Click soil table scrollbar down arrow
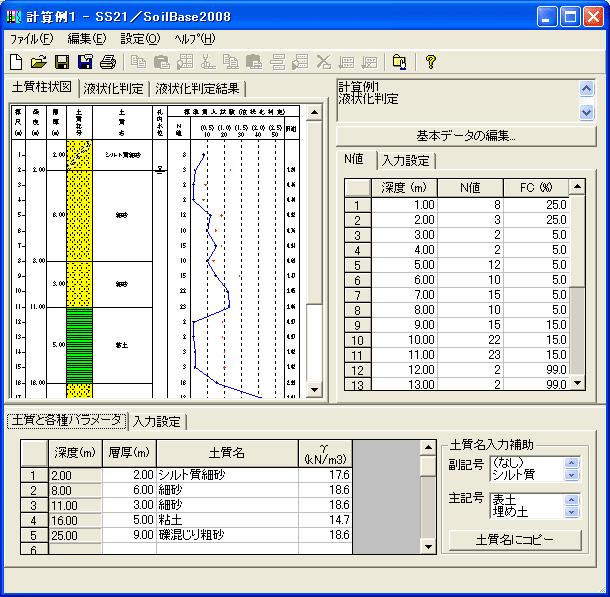 pyautogui.click(x=428, y=546)
